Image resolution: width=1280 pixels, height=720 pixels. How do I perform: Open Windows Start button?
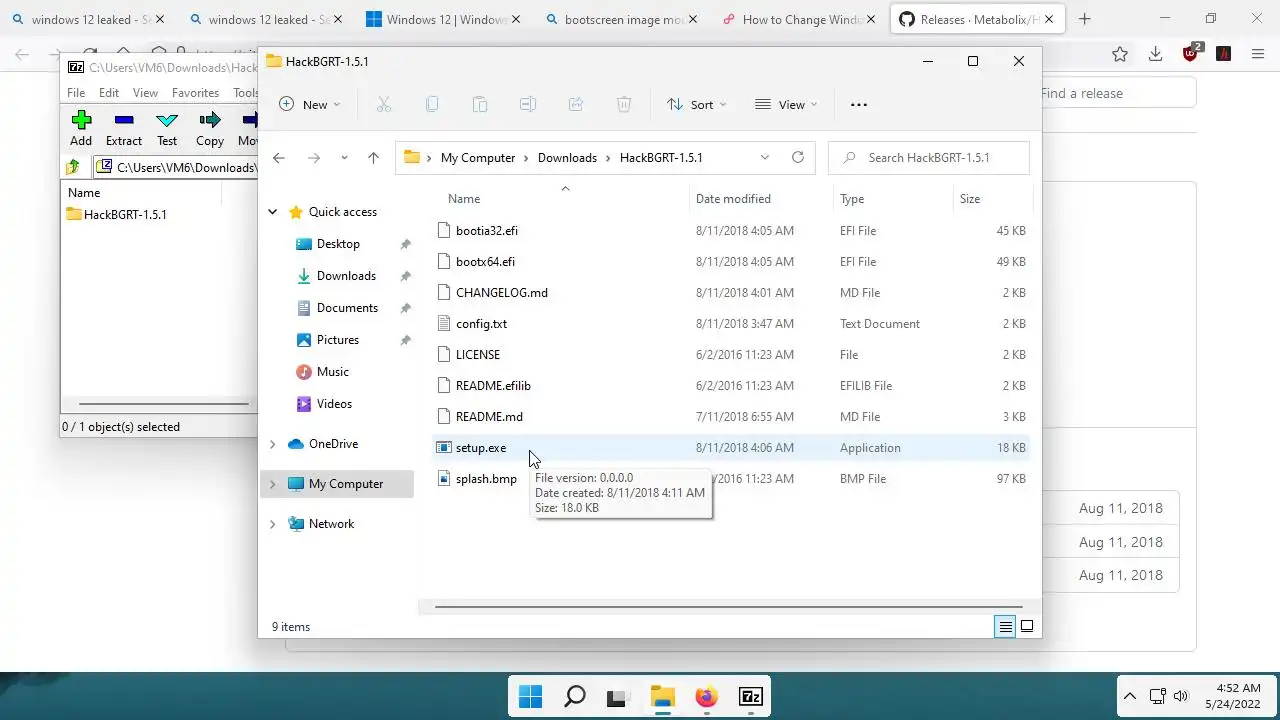click(x=530, y=697)
